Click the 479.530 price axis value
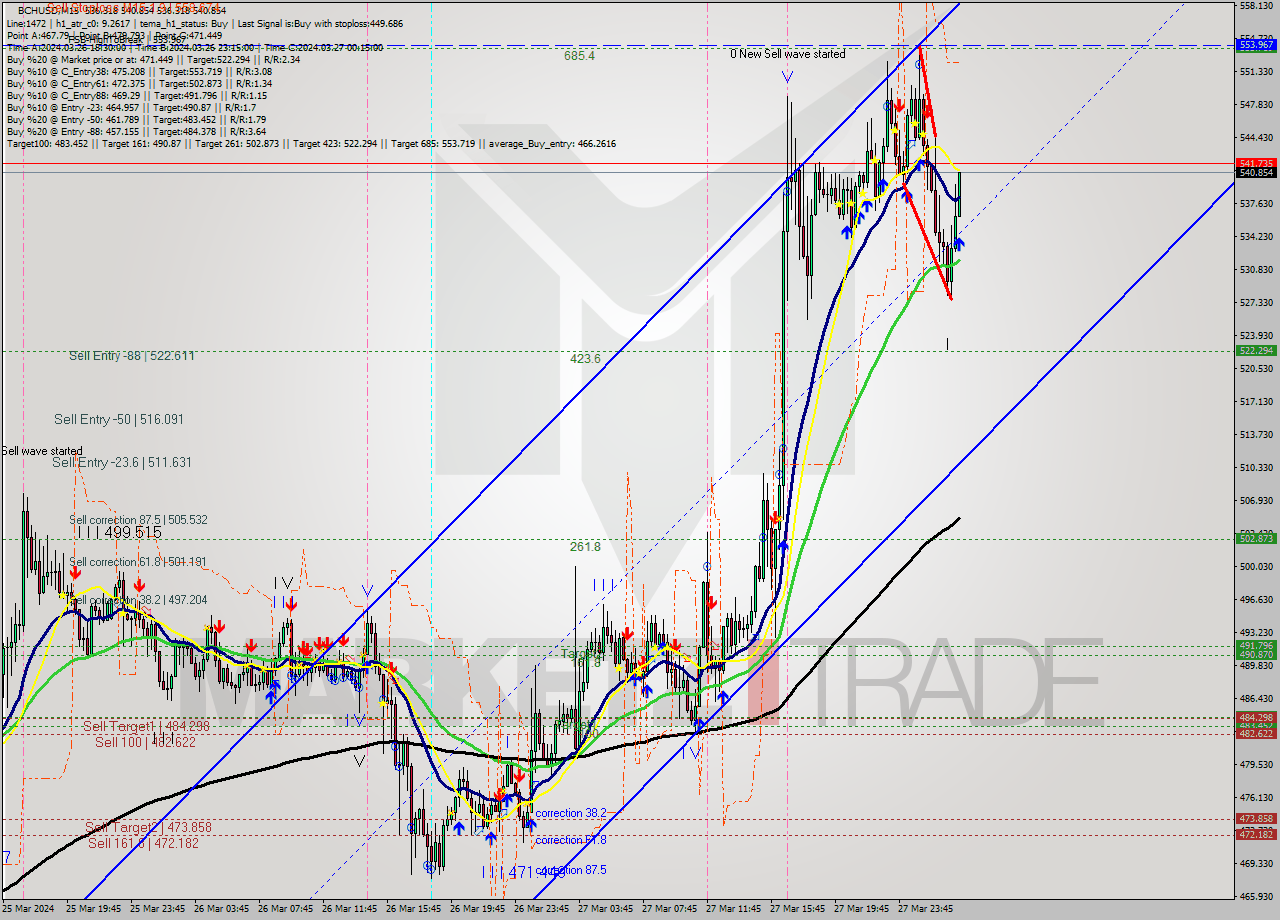Screen dimensions: 1280x920 point(1257,764)
